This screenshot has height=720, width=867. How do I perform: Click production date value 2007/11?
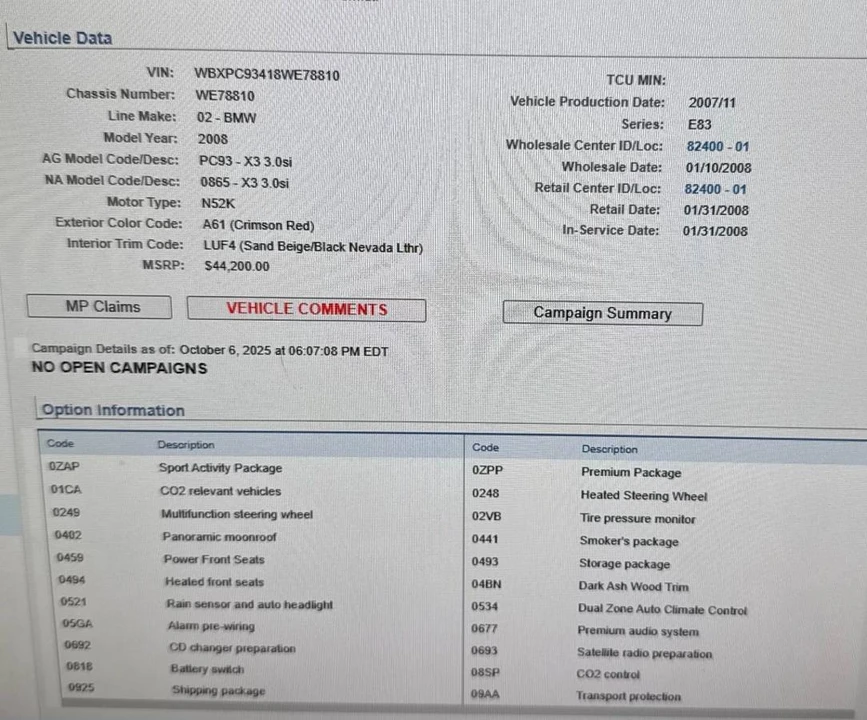(712, 103)
